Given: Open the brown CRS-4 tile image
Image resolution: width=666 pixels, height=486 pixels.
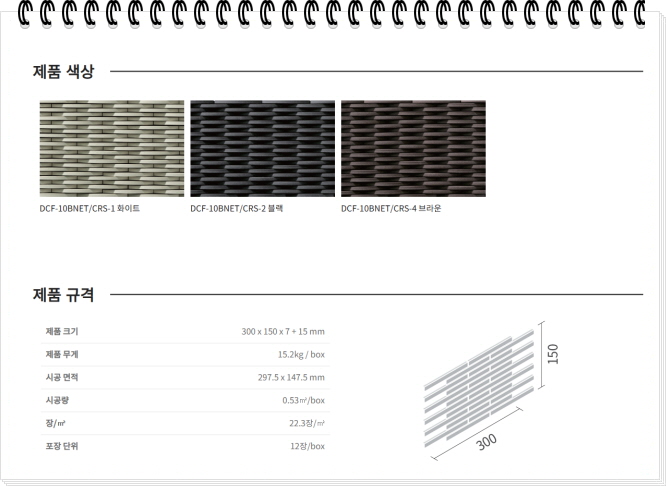Looking at the screenshot, I should pos(413,148).
